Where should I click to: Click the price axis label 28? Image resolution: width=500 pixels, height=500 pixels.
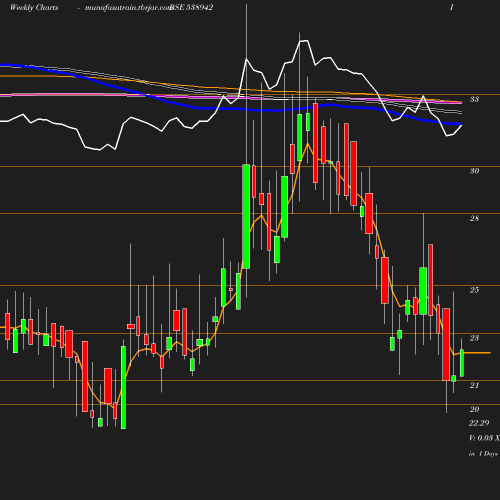(x=474, y=218)
